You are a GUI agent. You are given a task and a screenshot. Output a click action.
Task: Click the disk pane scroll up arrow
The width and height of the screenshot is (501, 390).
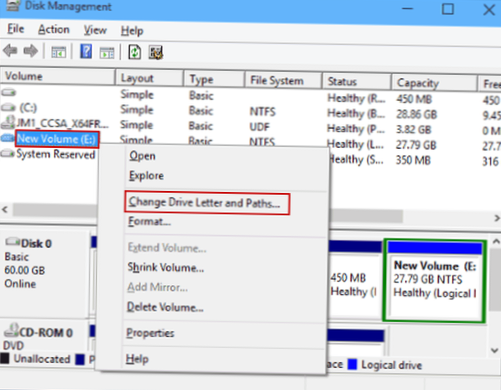(496, 241)
